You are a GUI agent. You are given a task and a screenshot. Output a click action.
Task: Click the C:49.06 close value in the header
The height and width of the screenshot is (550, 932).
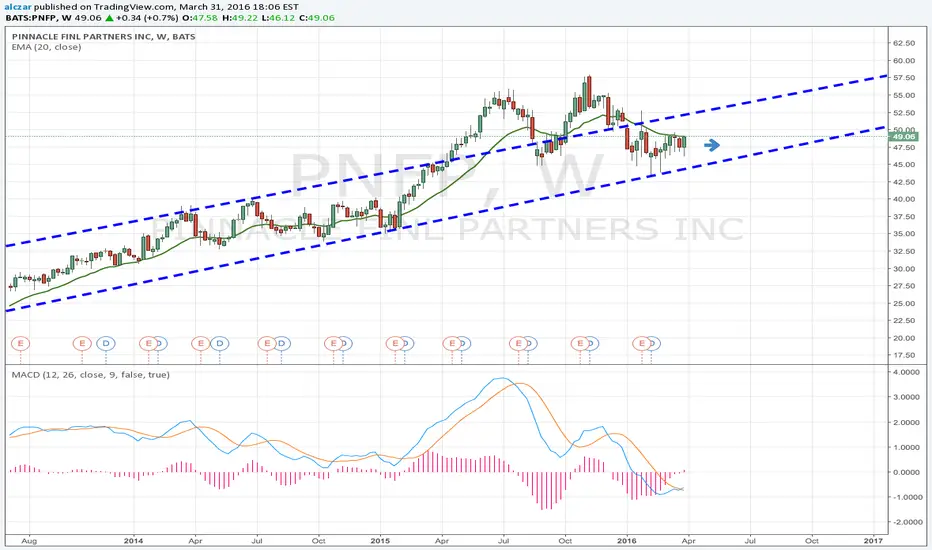tap(317, 18)
